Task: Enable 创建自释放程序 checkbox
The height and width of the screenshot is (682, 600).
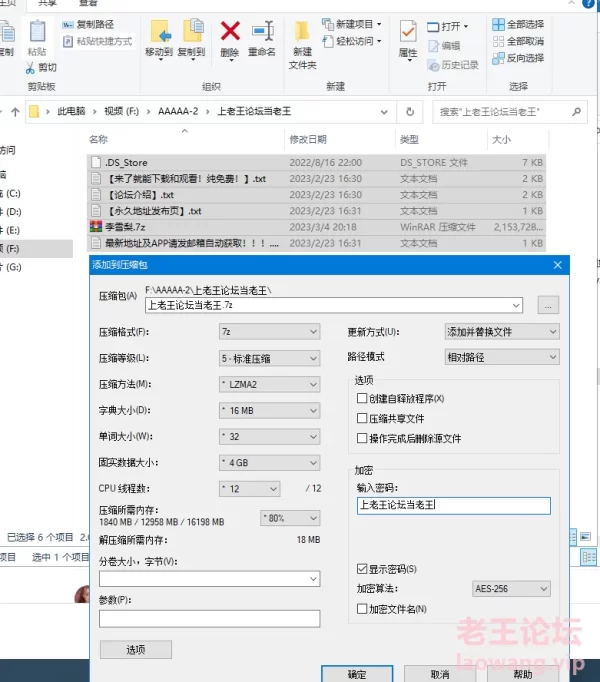Action: (x=362, y=399)
